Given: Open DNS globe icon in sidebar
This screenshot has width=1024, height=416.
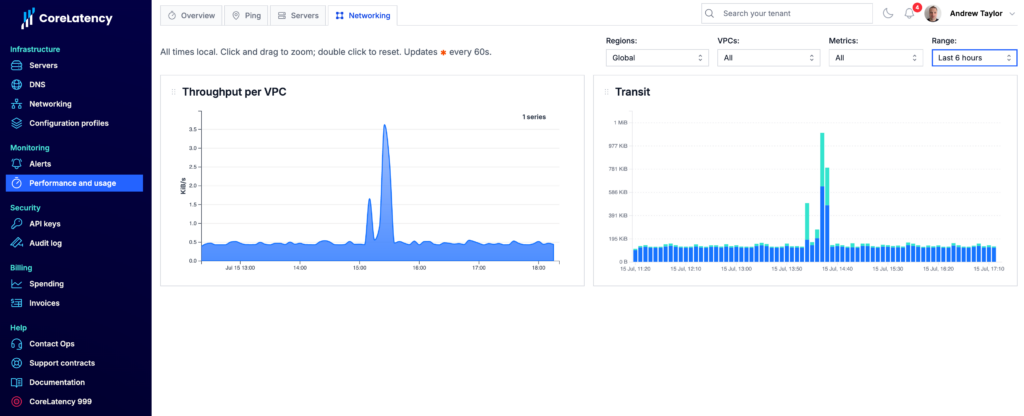Looking at the screenshot, I should pyautogui.click(x=17, y=85).
